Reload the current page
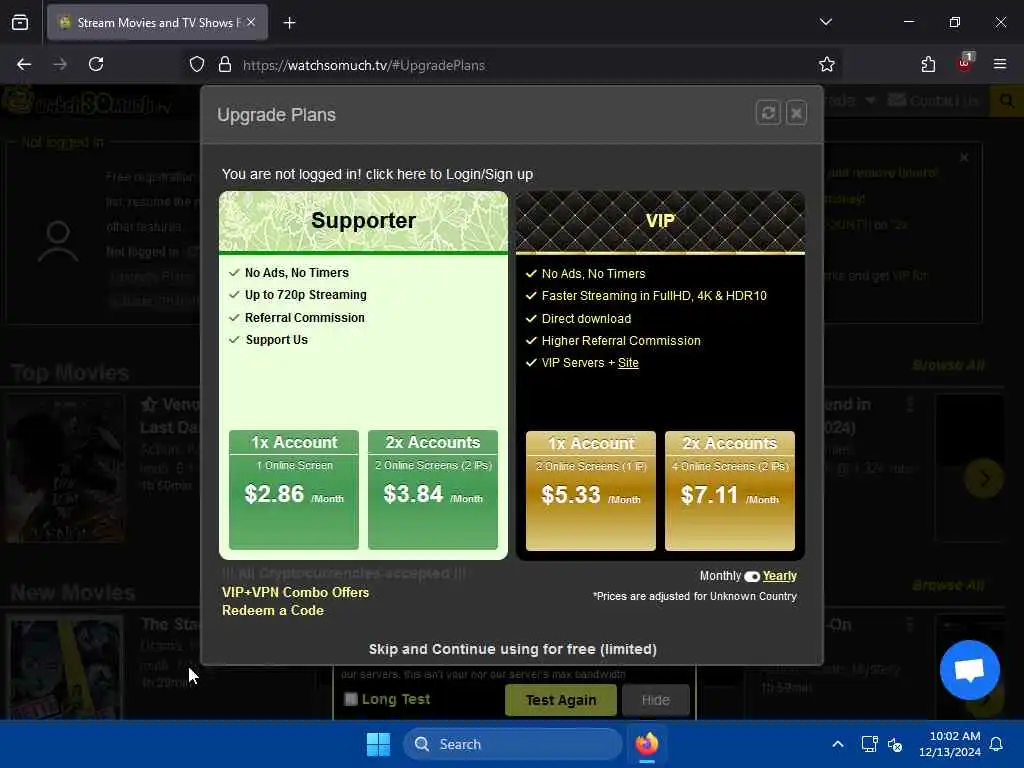Screen dimensions: 1024x768 point(96,65)
